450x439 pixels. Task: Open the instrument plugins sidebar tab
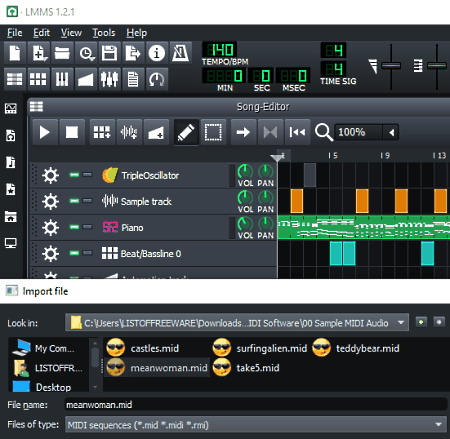(x=11, y=108)
